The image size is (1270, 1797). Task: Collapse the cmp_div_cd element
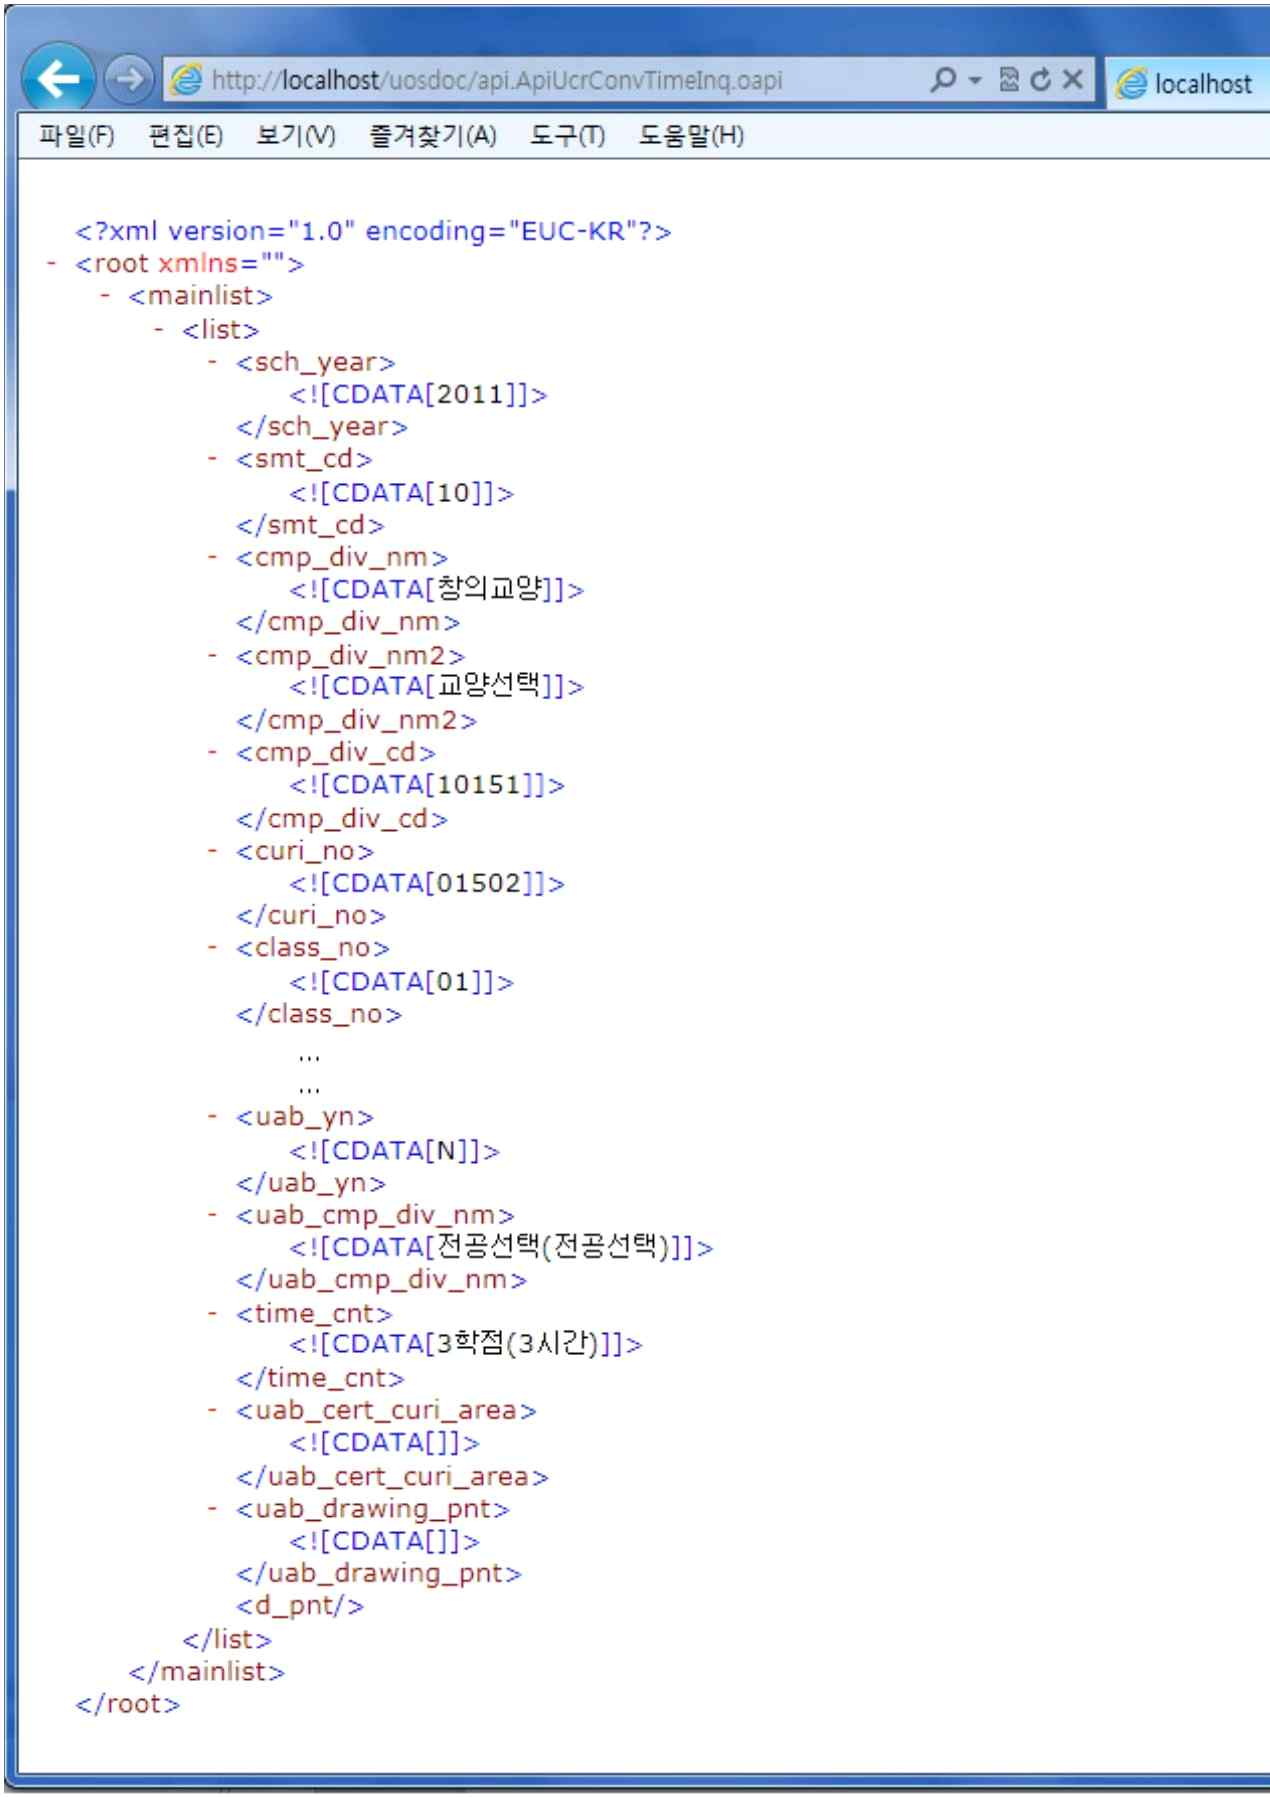tap(213, 751)
